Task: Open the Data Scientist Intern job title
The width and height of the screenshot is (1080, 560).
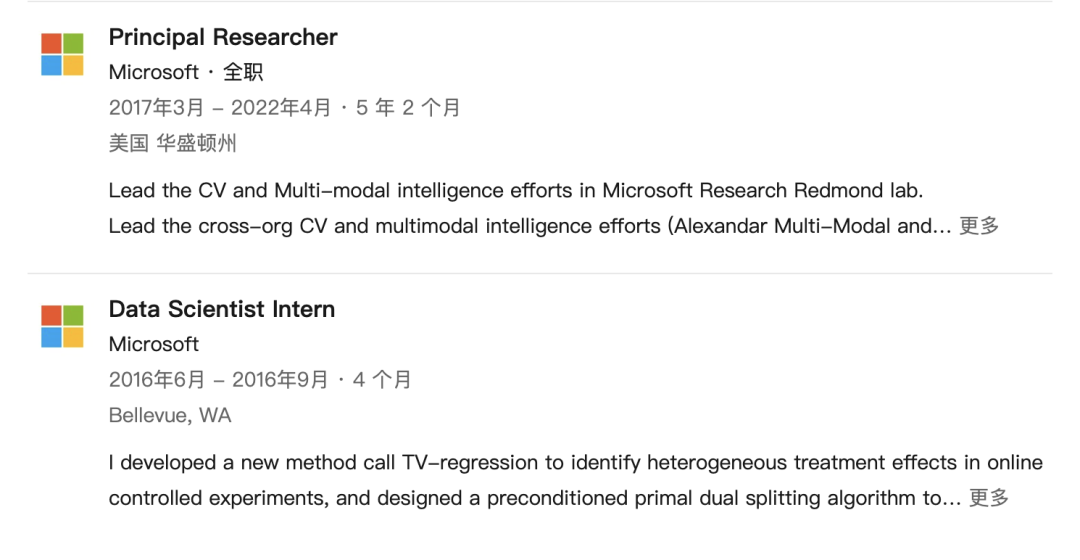Action: (x=222, y=309)
